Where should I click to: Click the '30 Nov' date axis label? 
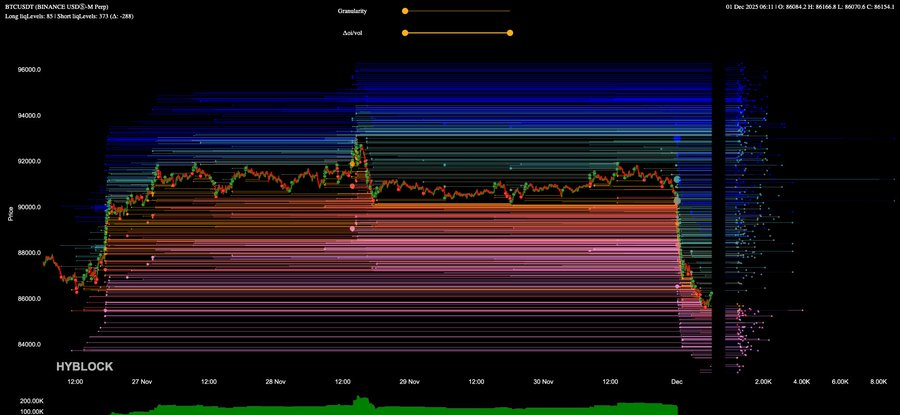pyautogui.click(x=543, y=381)
